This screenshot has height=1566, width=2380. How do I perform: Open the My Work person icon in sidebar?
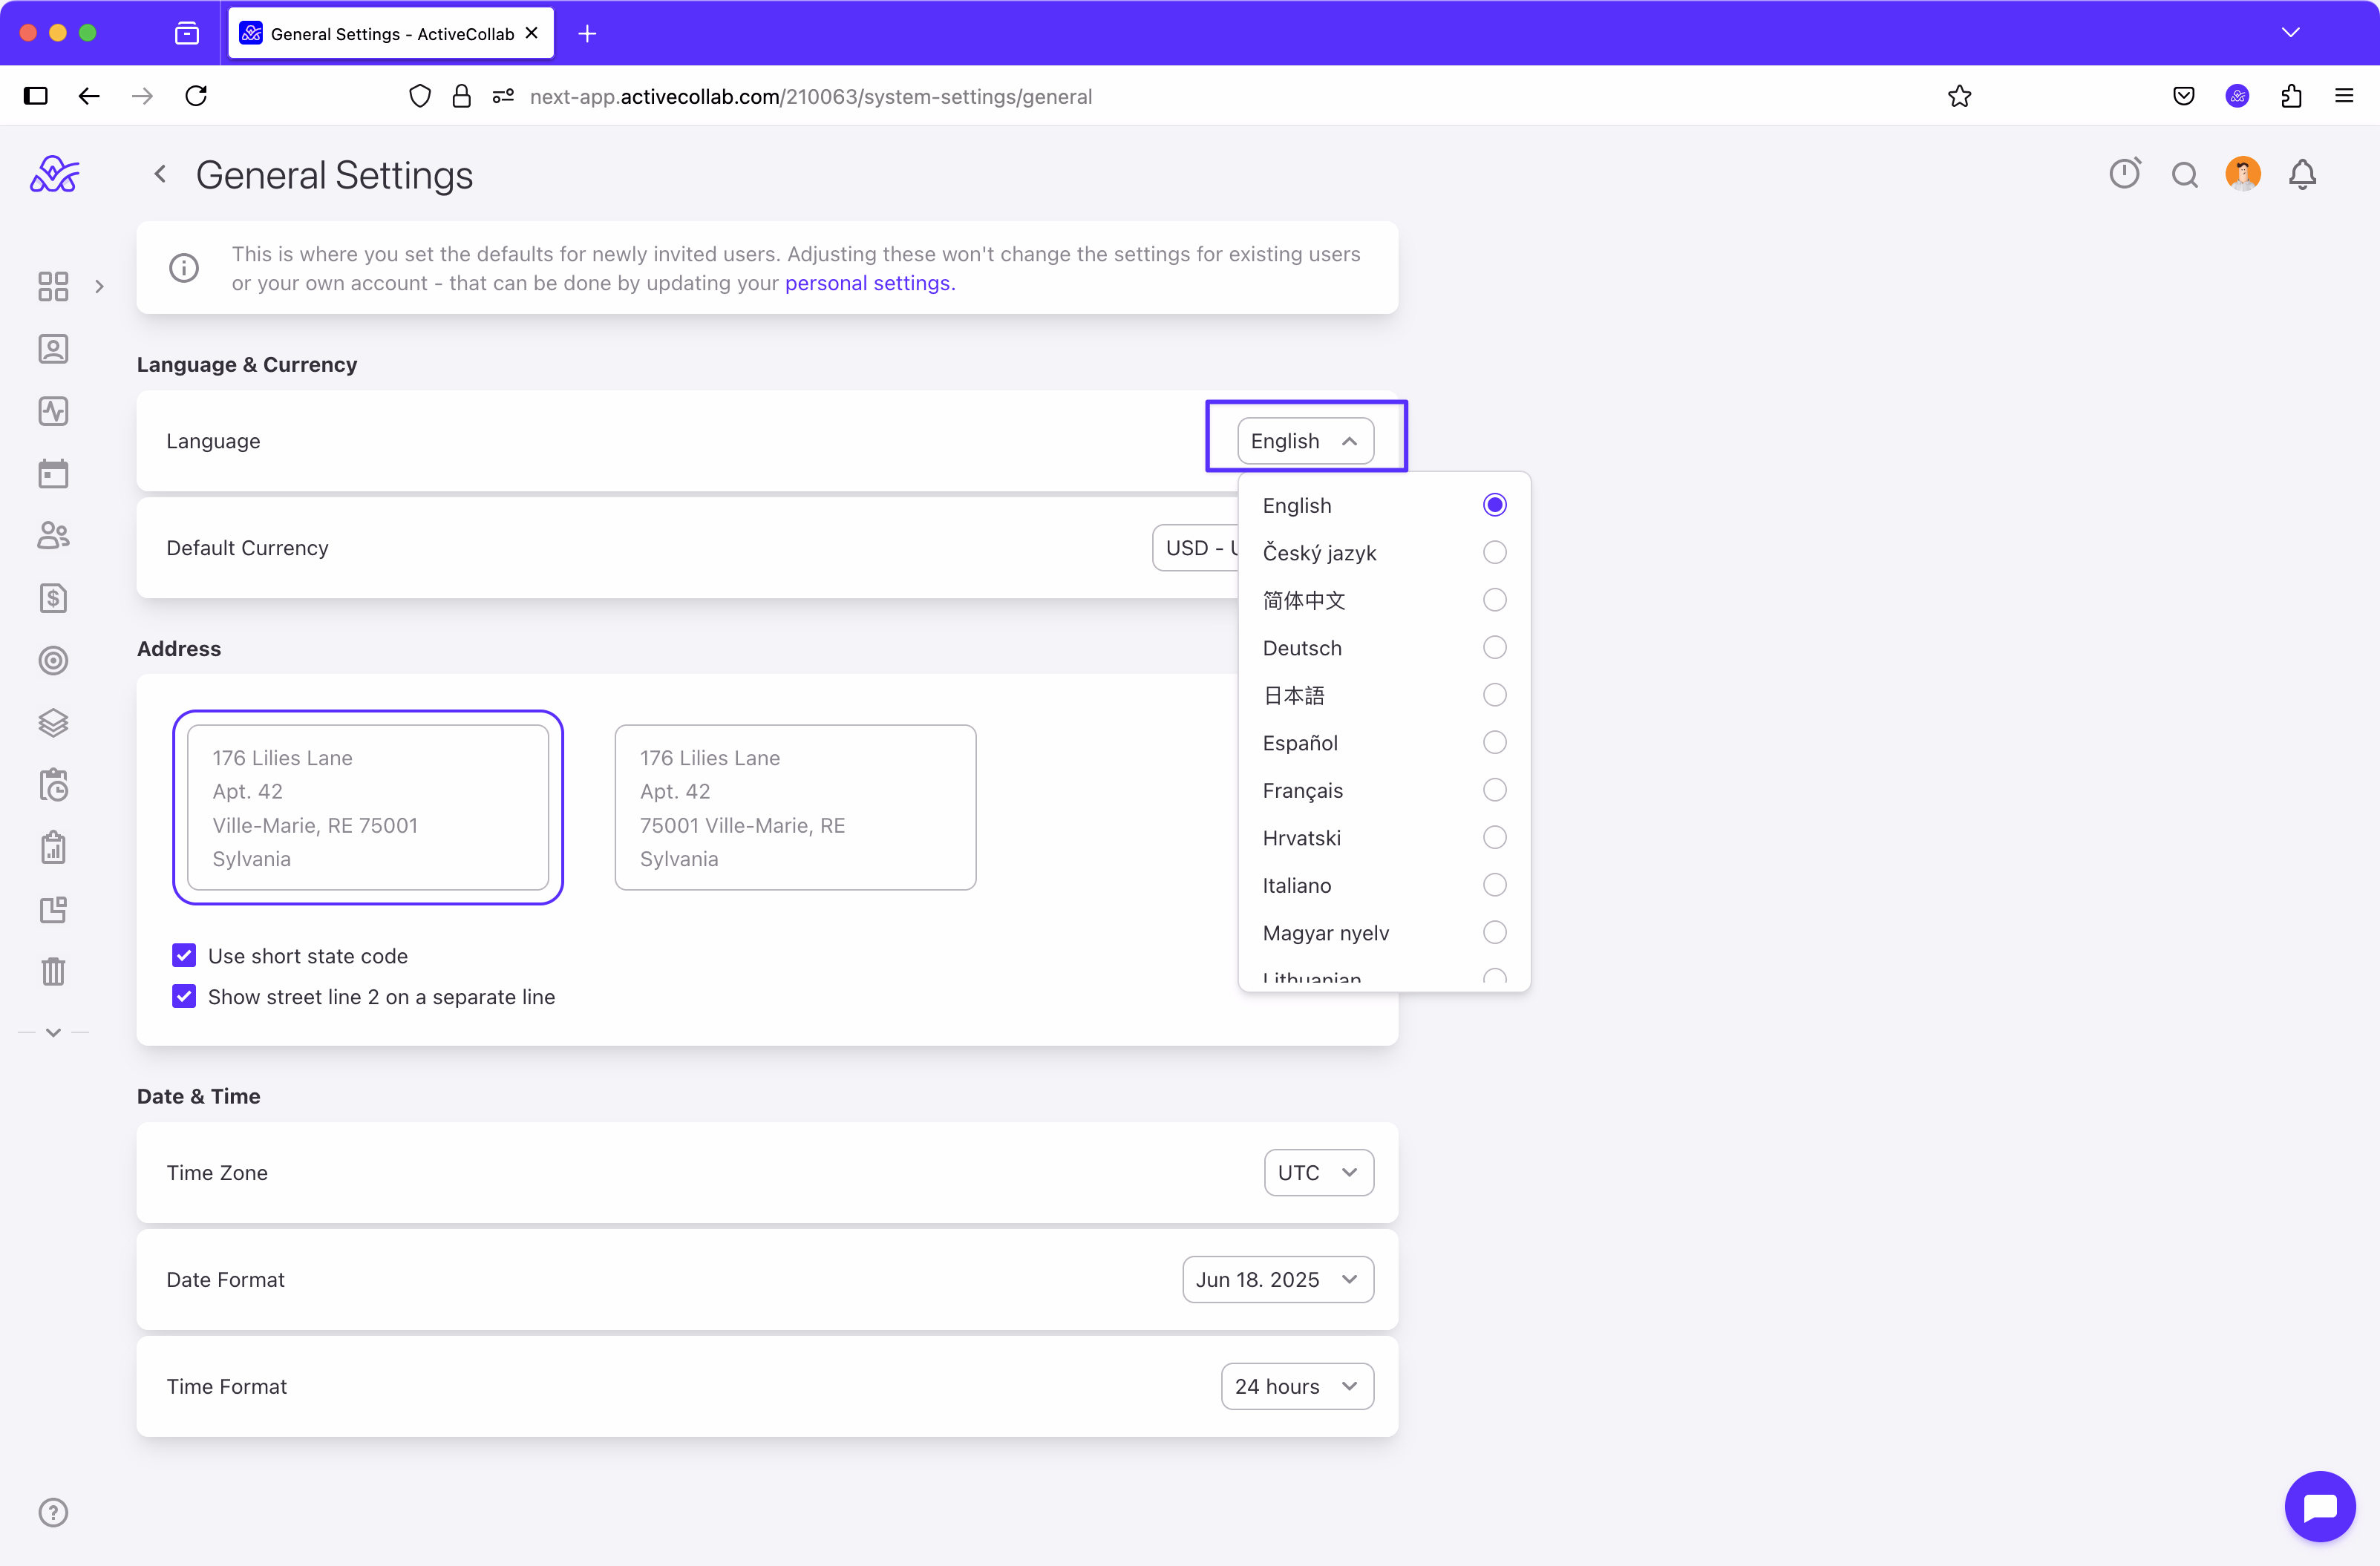tap(53, 349)
